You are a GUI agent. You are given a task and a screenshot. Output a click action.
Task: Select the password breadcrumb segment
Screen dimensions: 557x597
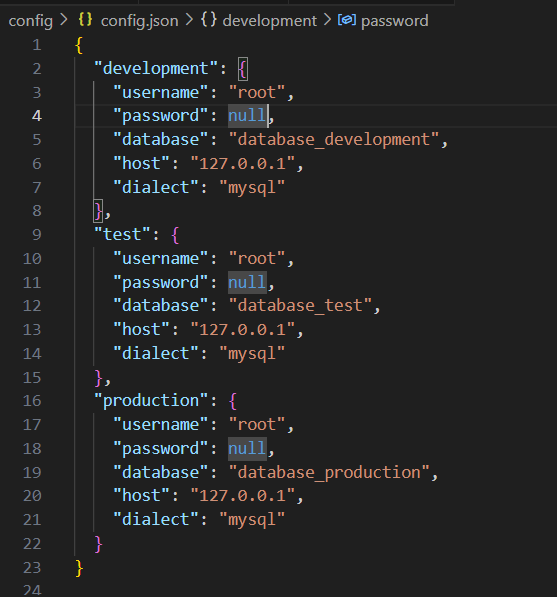click(394, 21)
